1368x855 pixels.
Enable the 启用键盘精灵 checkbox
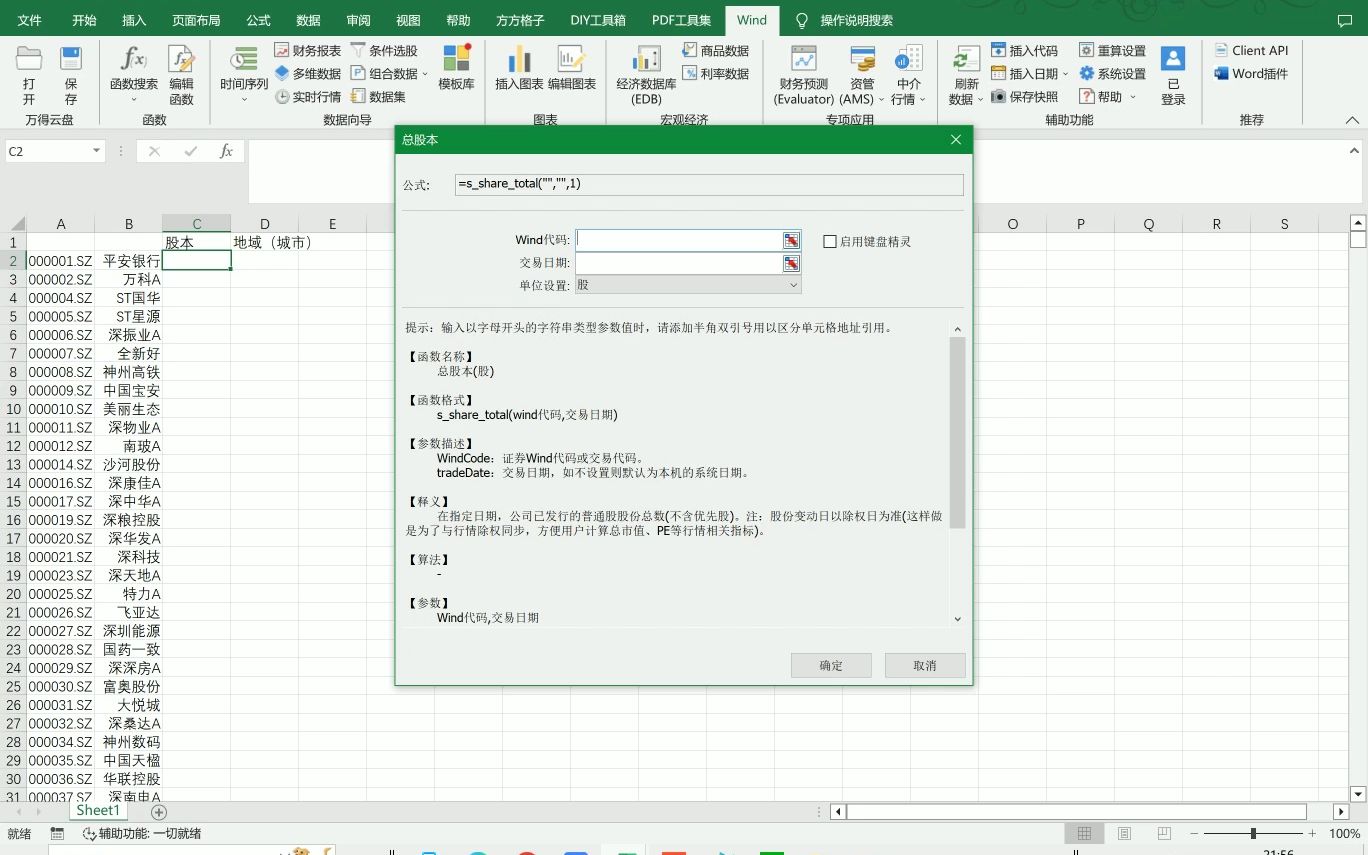[829, 240]
